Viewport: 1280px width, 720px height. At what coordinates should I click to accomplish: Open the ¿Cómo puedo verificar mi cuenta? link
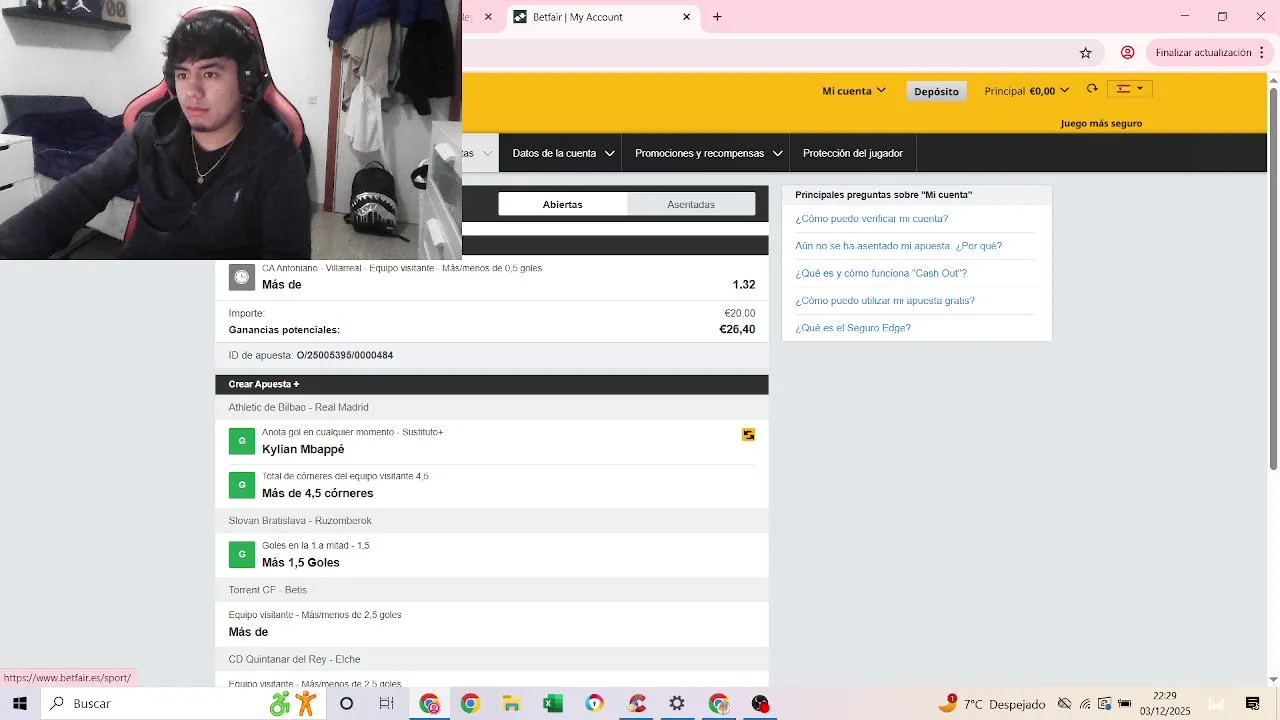(872, 219)
